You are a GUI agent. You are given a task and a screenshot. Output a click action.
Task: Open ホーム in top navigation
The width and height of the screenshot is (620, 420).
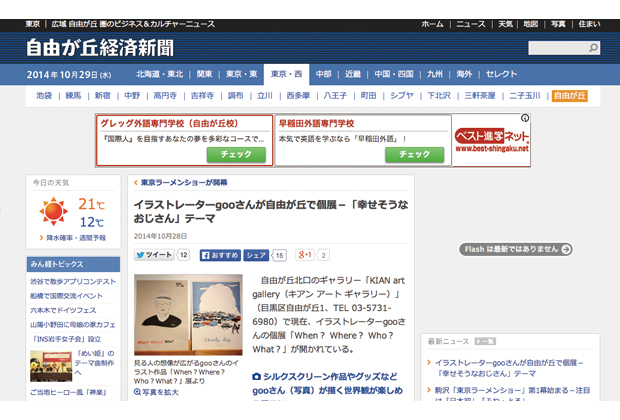(x=432, y=24)
